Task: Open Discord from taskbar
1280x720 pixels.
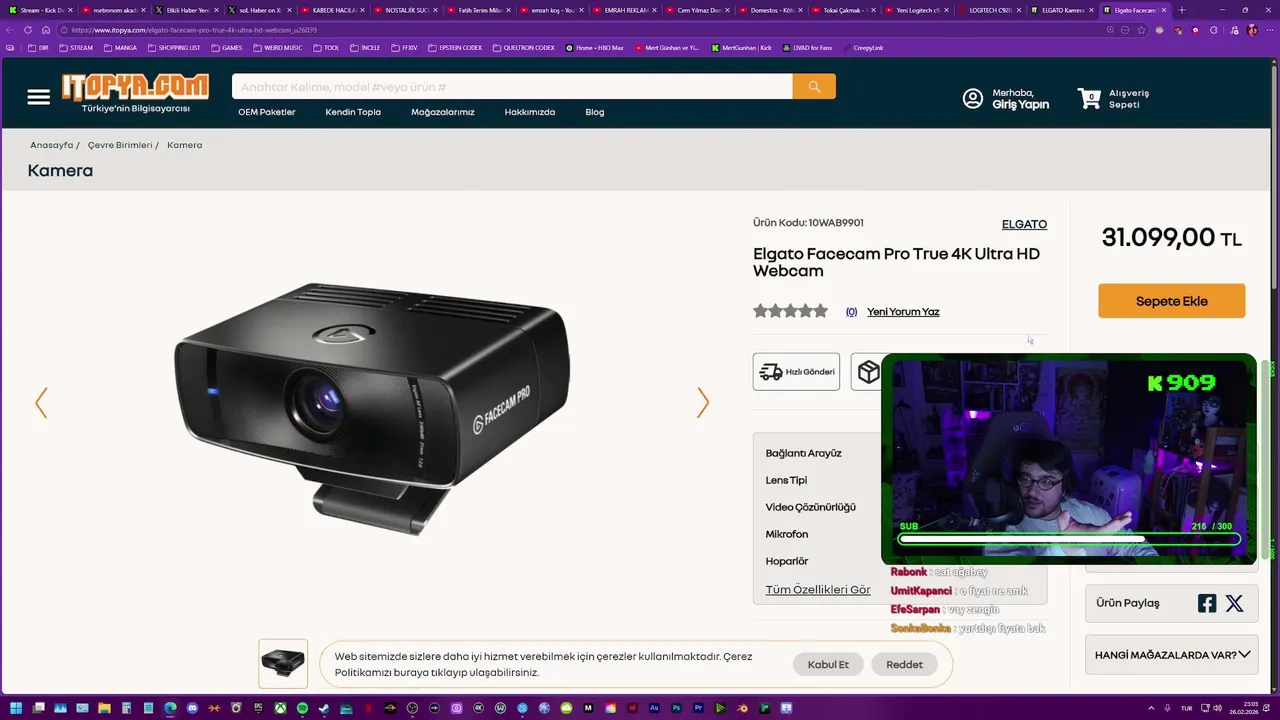Action: point(192,708)
